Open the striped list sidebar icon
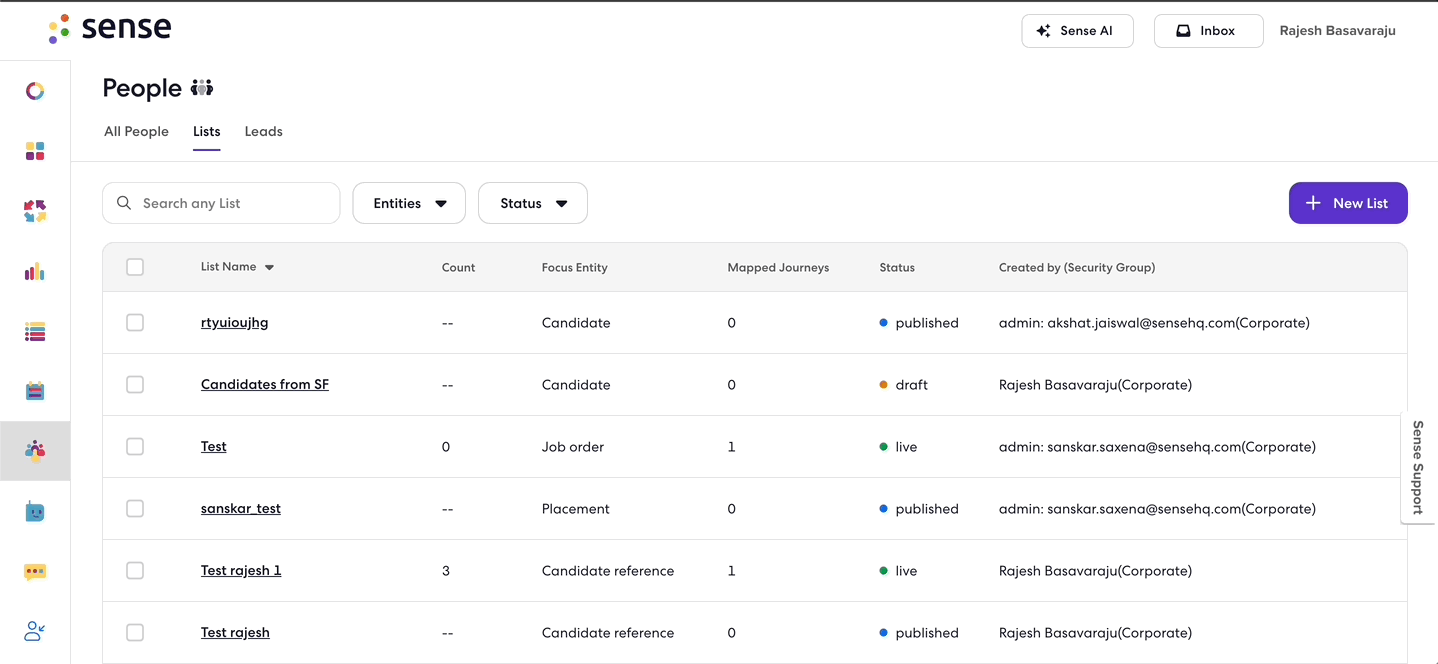The width and height of the screenshot is (1438, 664). pyautogui.click(x=35, y=331)
